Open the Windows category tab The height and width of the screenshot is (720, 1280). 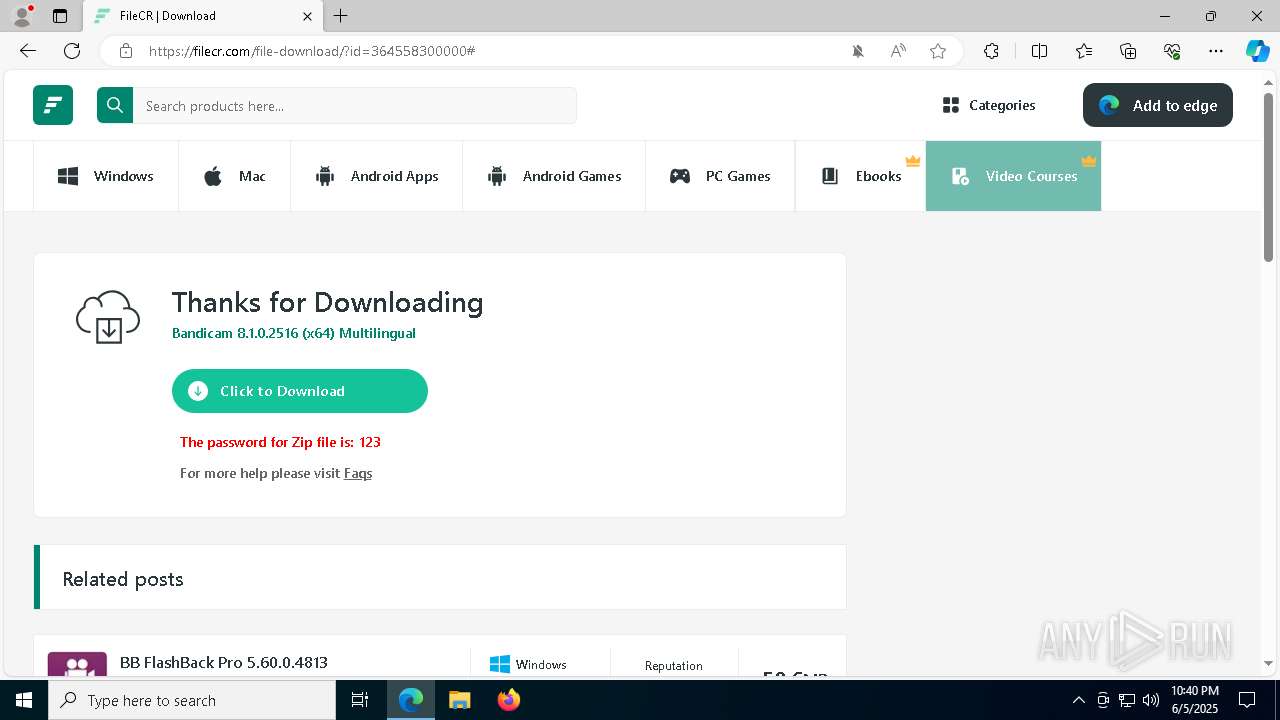(x=106, y=176)
